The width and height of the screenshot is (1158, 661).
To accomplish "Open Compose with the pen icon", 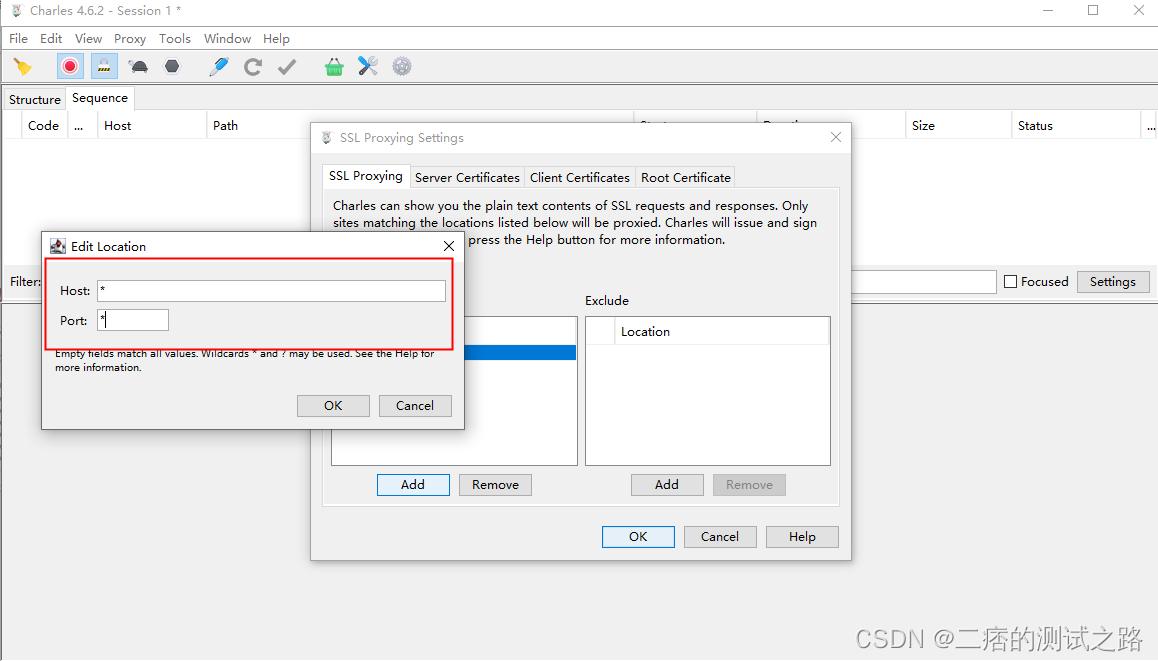I will click(x=219, y=66).
